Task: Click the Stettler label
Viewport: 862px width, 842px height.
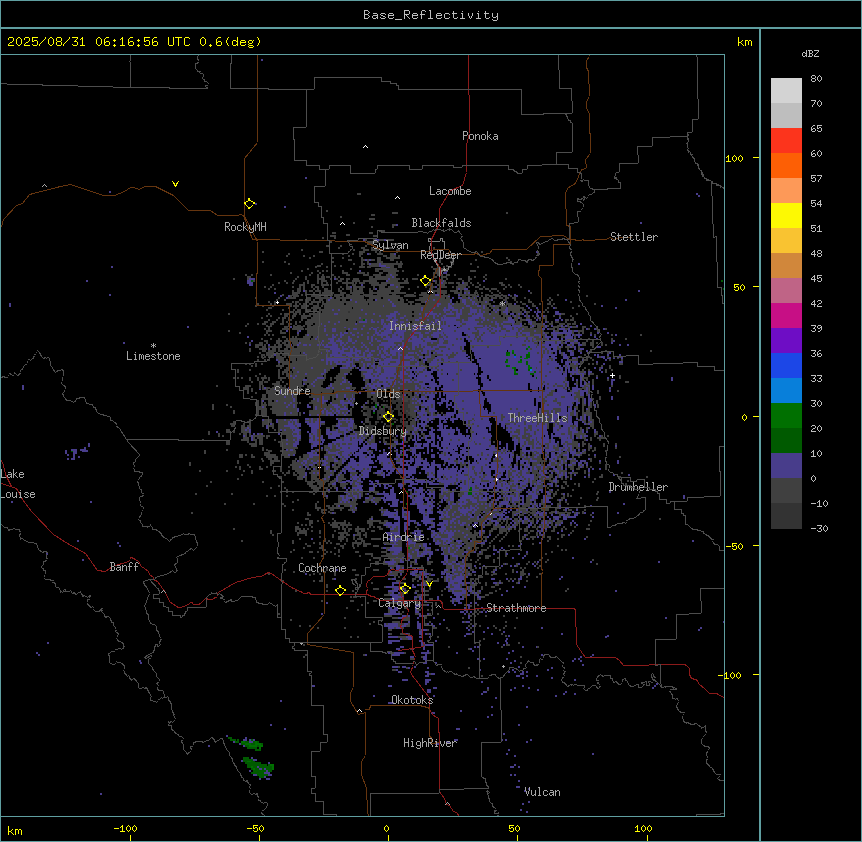Action: [634, 237]
